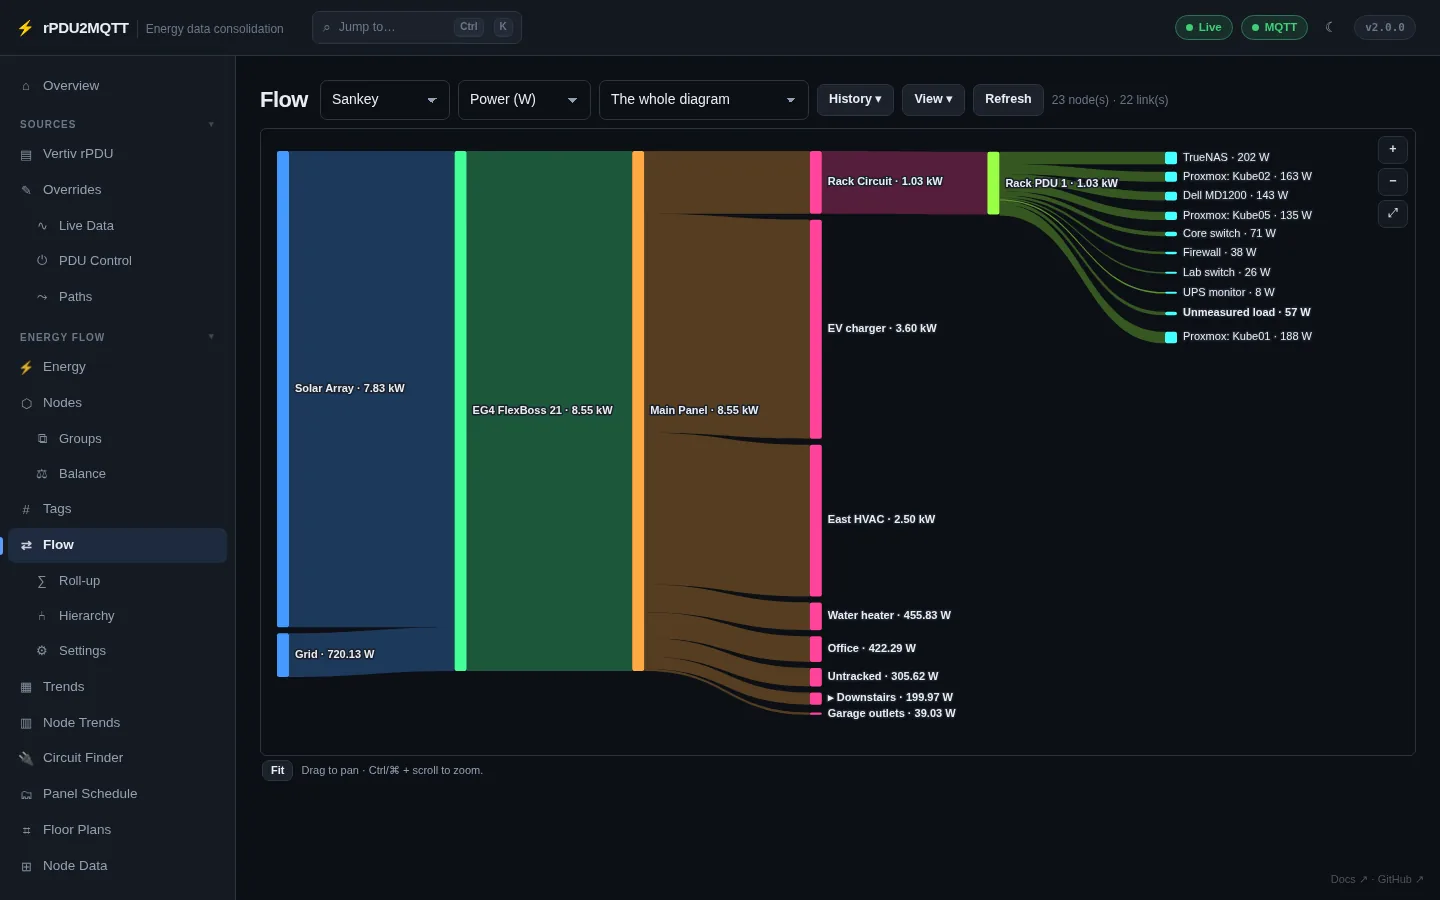This screenshot has height=900, width=1440.
Task: Toggle dark mode moon icon
Action: 1329,27
